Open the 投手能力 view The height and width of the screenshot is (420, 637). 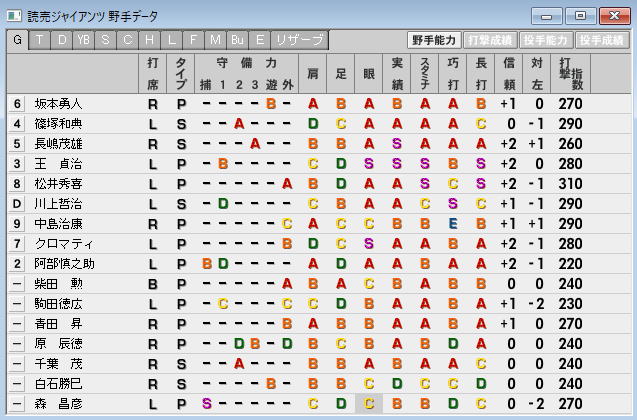pyautogui.click(x=546, y=40)
